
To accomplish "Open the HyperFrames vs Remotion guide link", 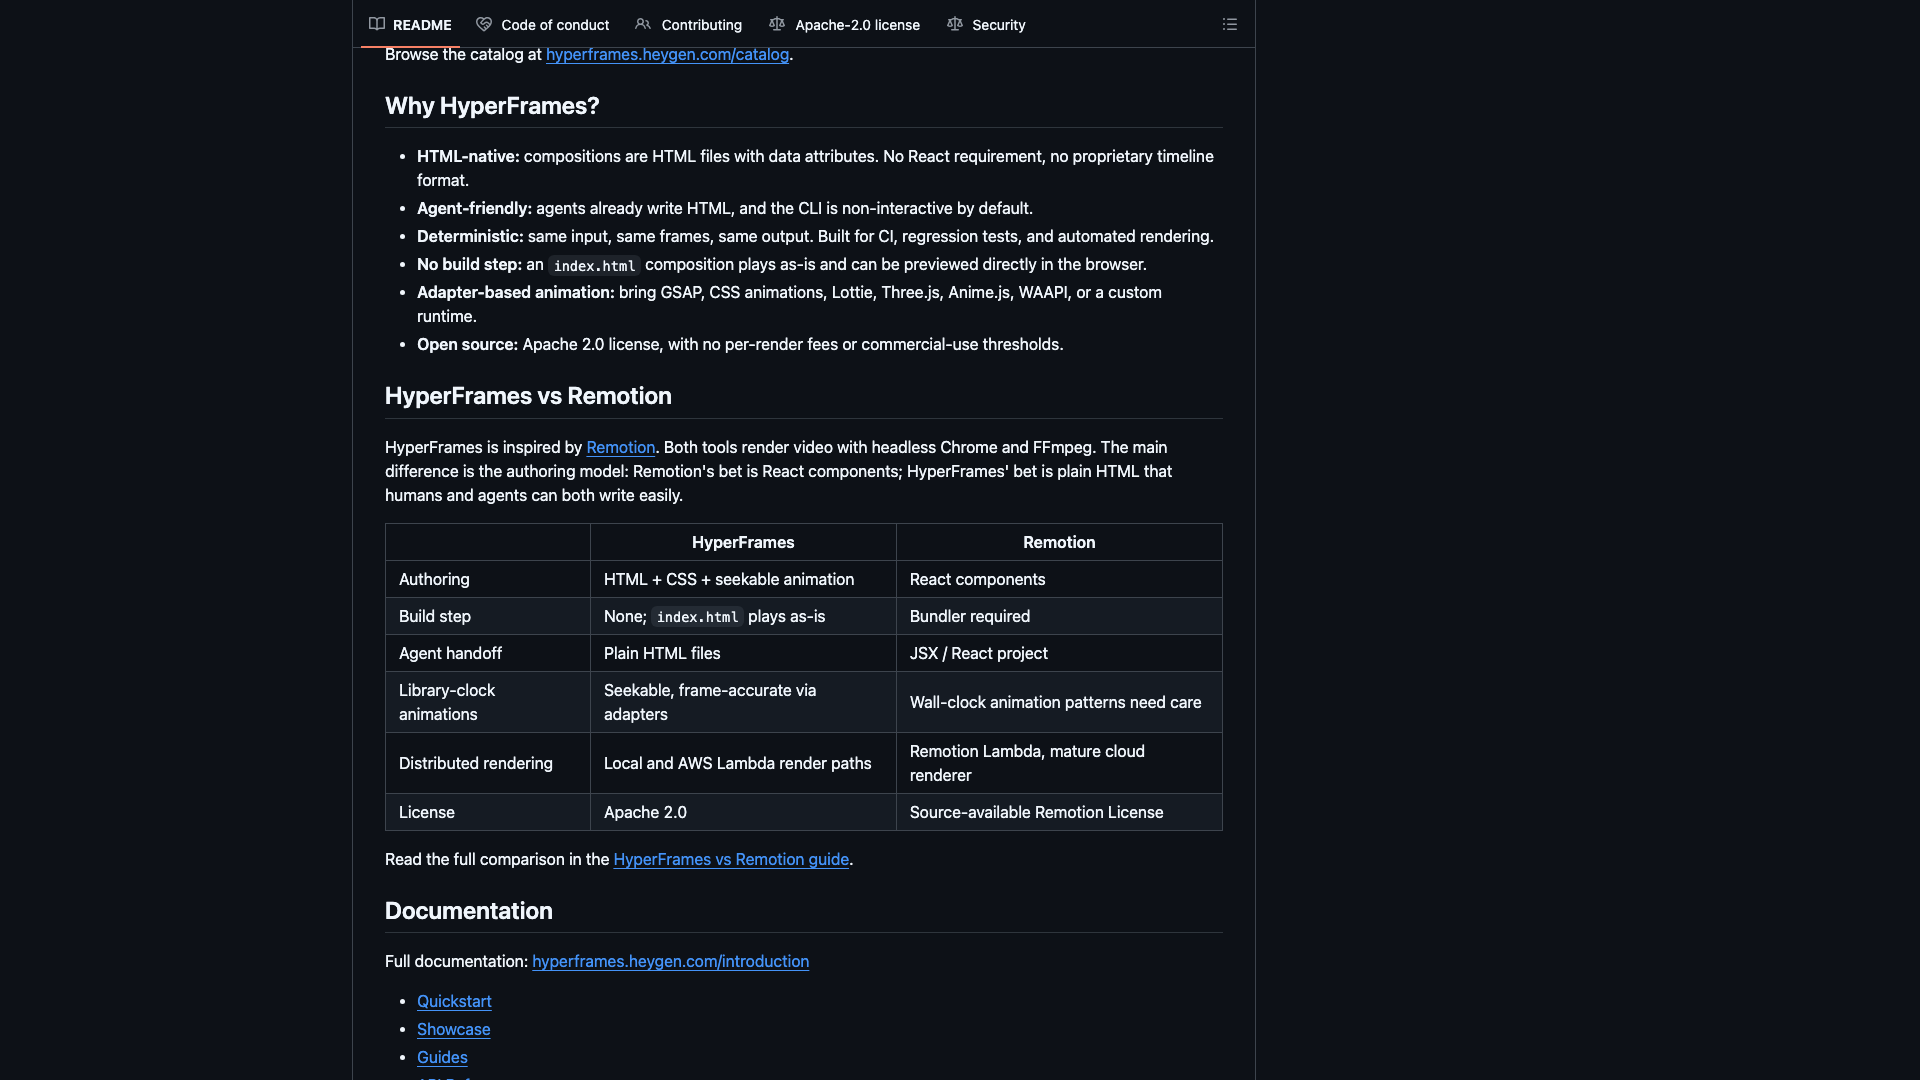I will tap(731, 860).
